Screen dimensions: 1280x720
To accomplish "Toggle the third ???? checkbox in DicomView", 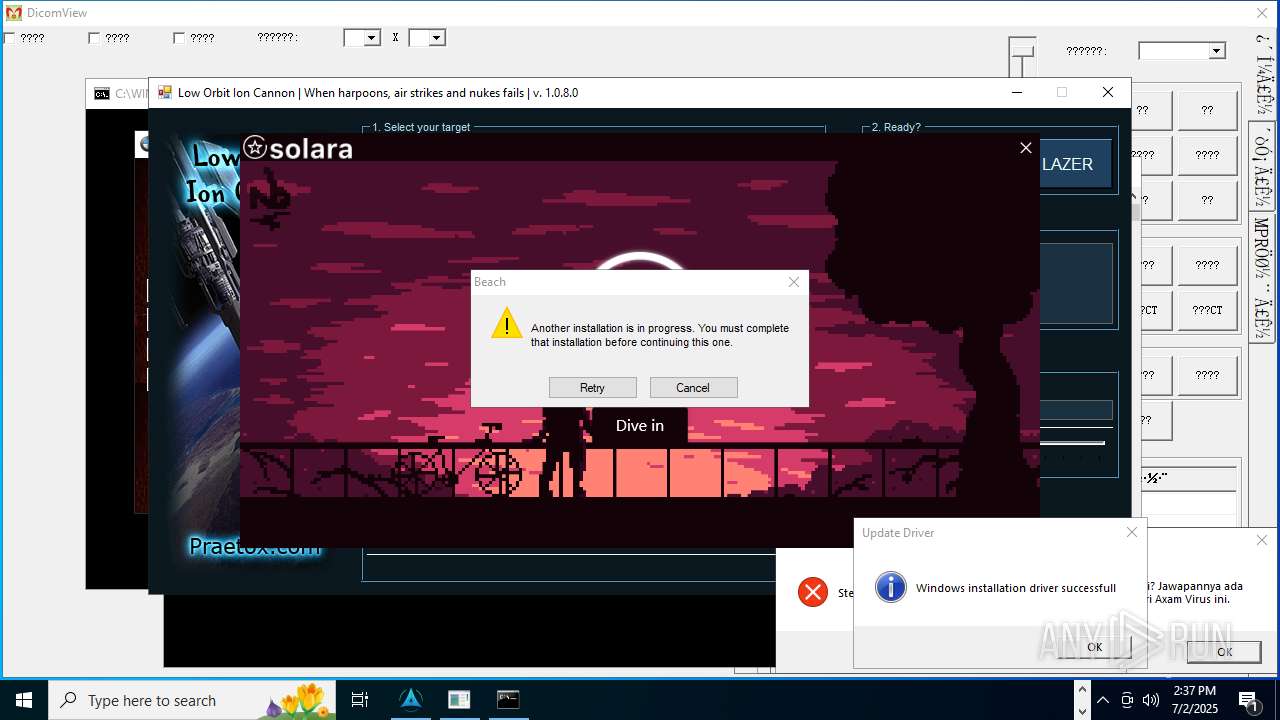I will 179,38.
